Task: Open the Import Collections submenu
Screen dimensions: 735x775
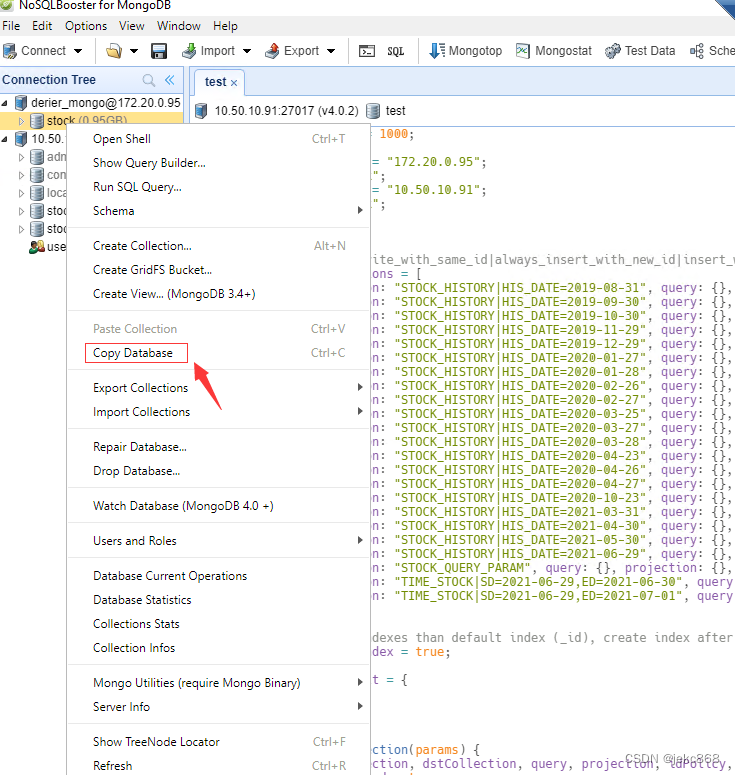Action: 218,412
